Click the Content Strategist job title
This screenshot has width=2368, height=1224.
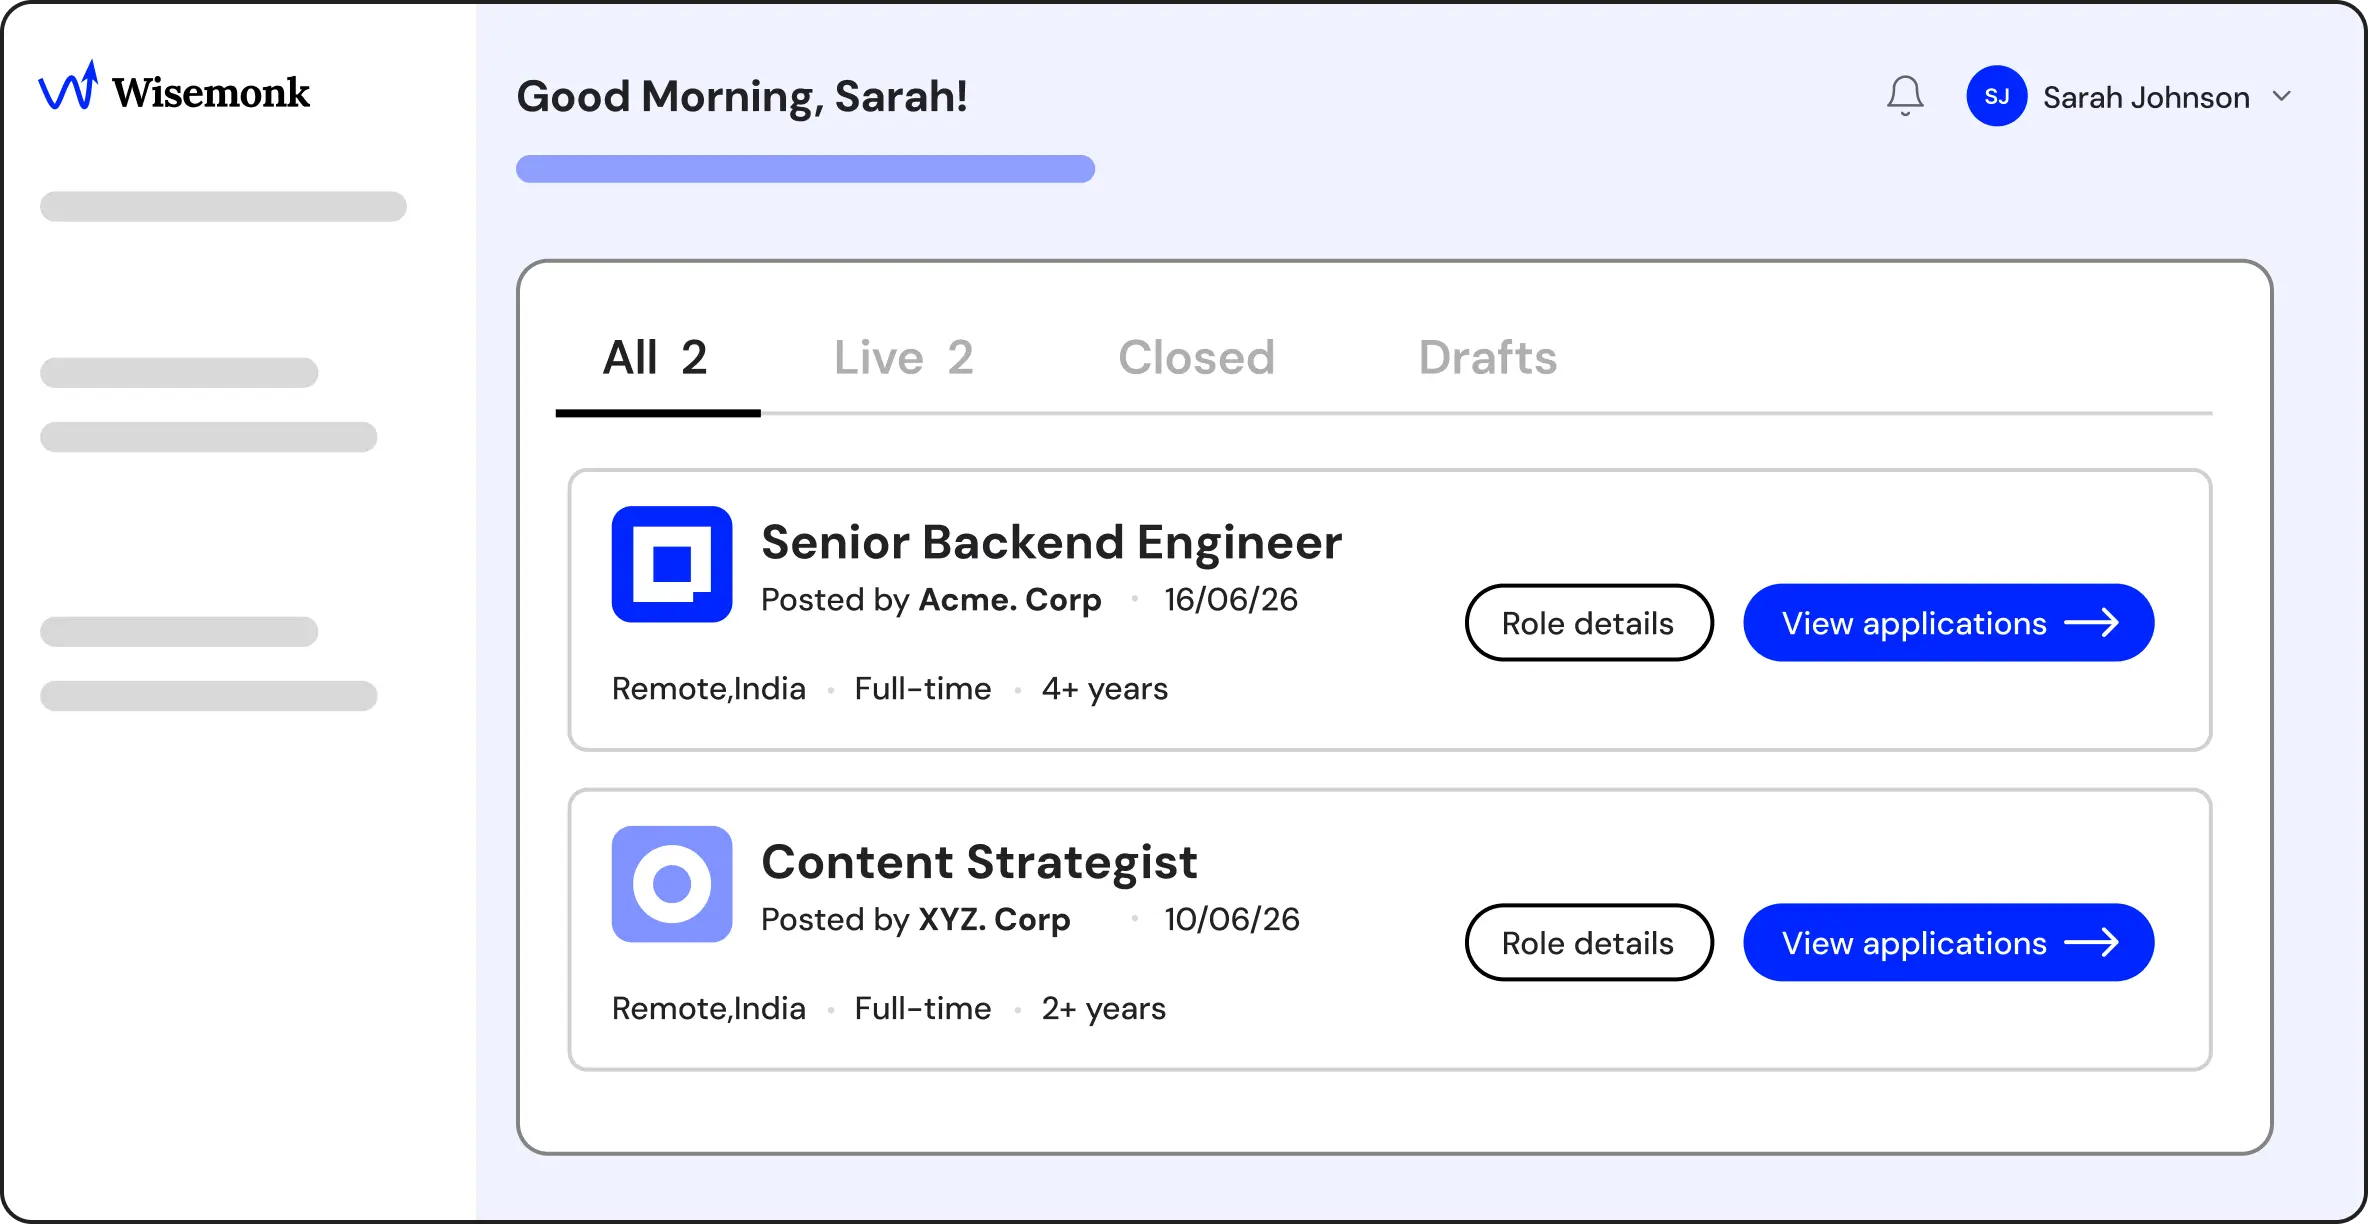[979, 862]
